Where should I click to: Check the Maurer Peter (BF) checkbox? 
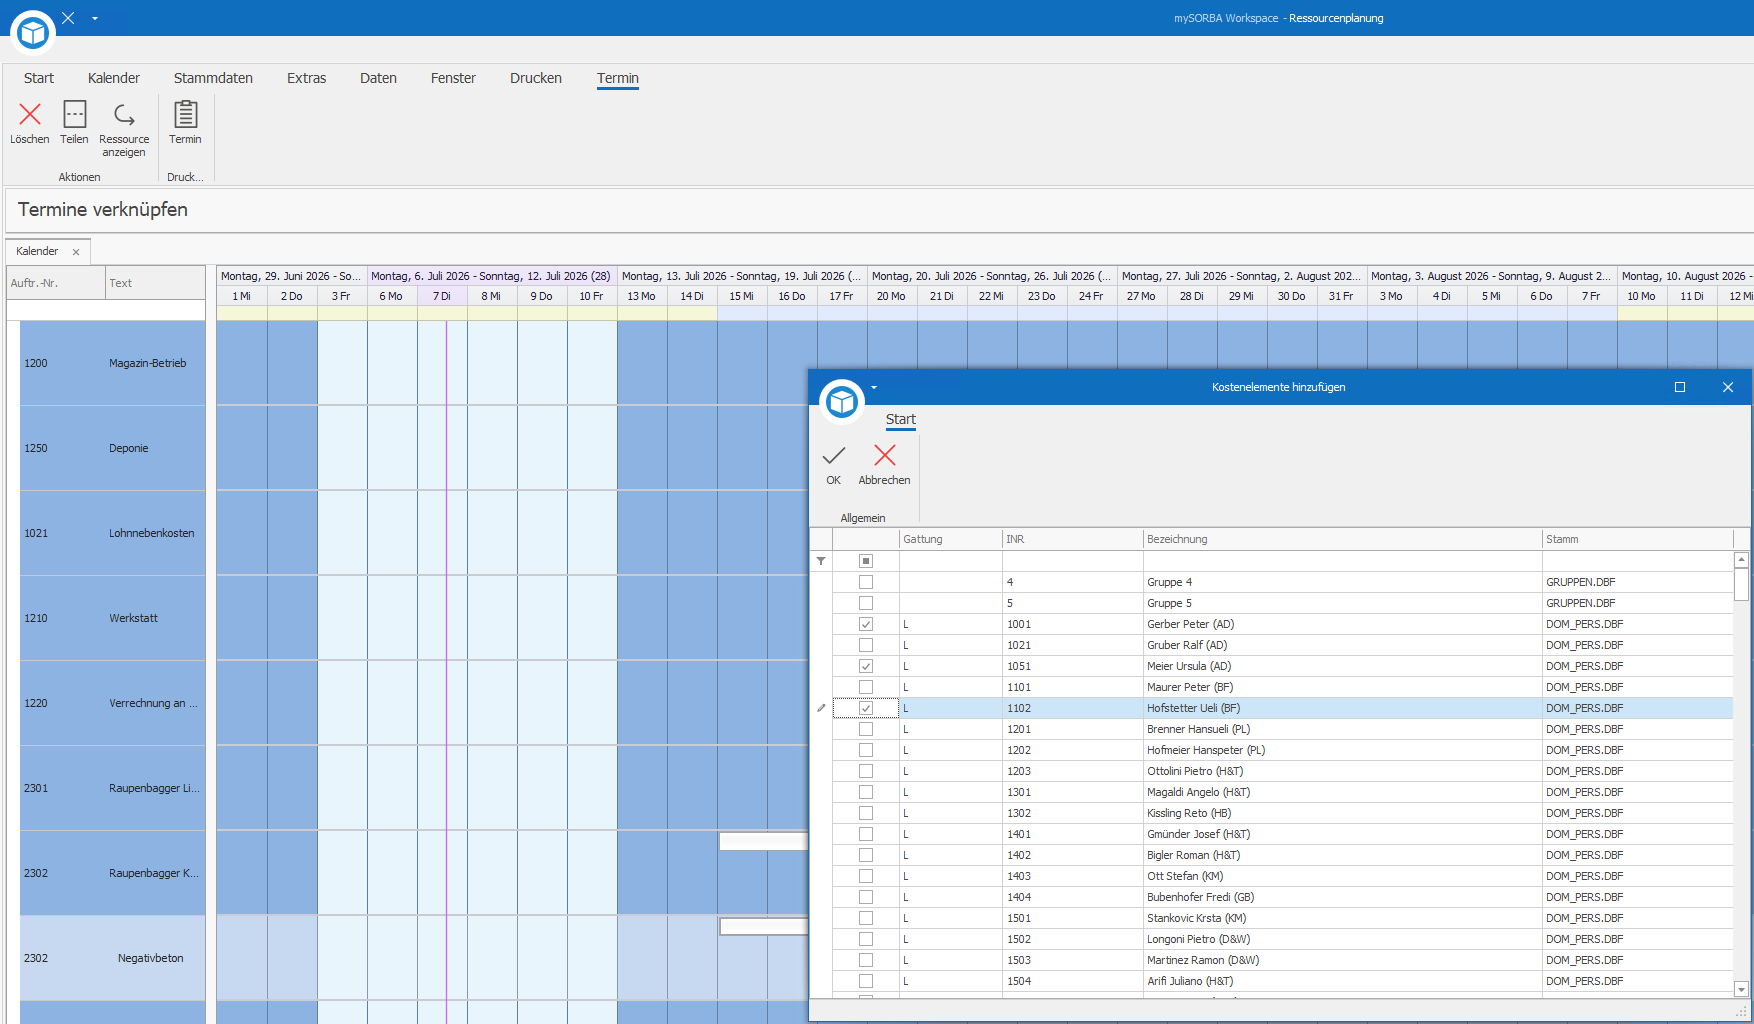point(866,687)
